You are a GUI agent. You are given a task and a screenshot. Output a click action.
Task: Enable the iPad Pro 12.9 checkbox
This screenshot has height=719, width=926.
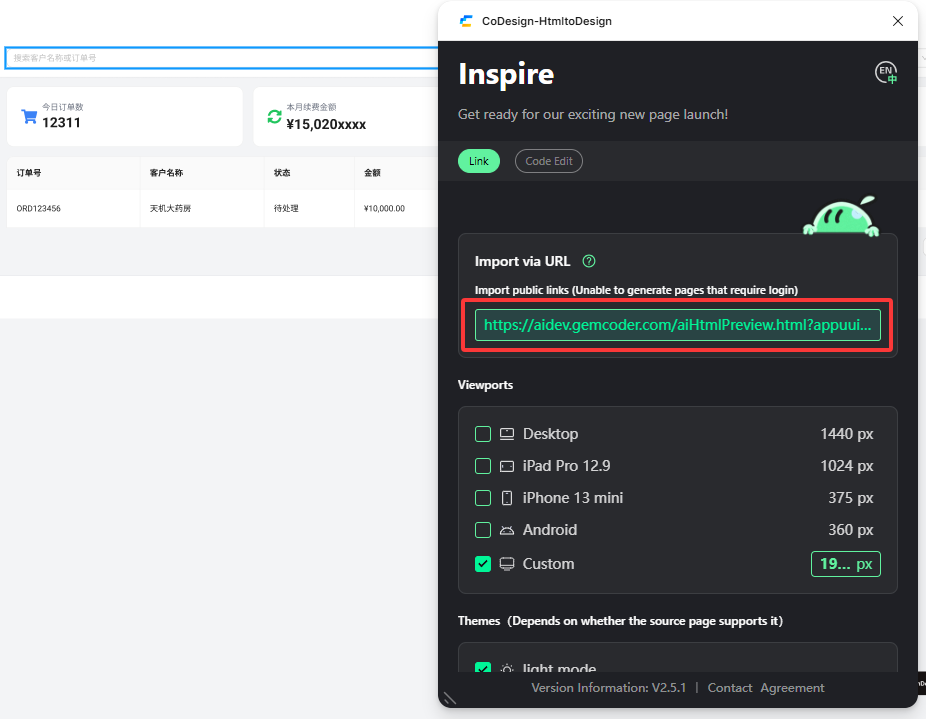(x=483, y=466)
